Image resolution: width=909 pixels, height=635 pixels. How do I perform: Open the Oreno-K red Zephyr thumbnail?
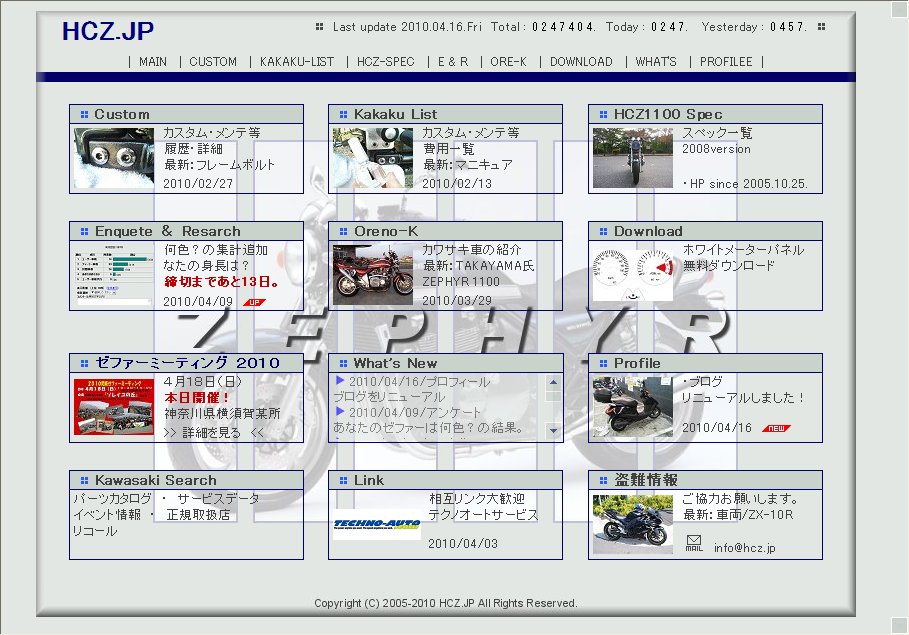pos(373,275)
